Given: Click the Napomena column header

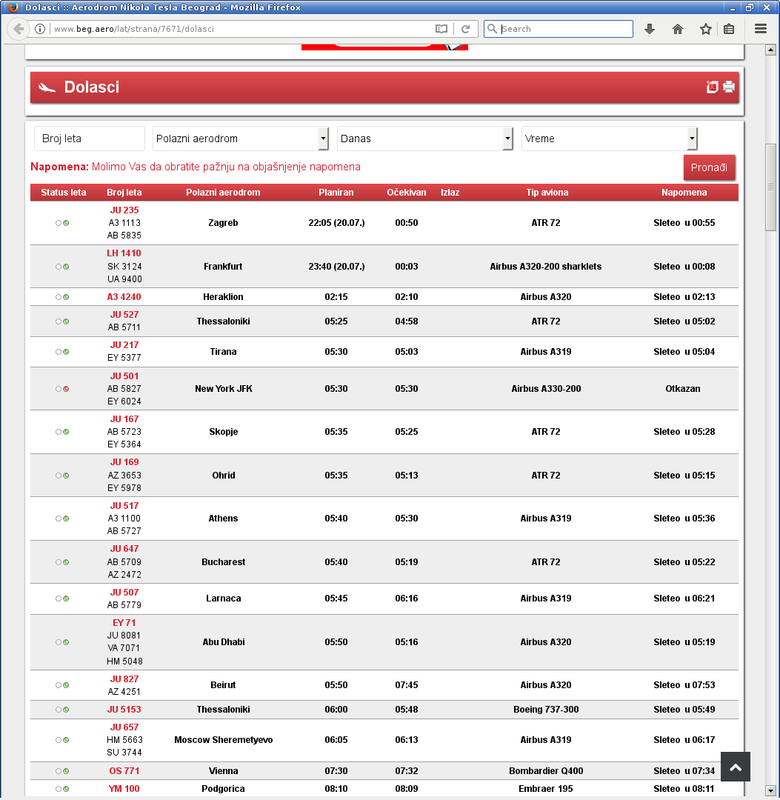Looking at the screenshot, I should 684,193.
